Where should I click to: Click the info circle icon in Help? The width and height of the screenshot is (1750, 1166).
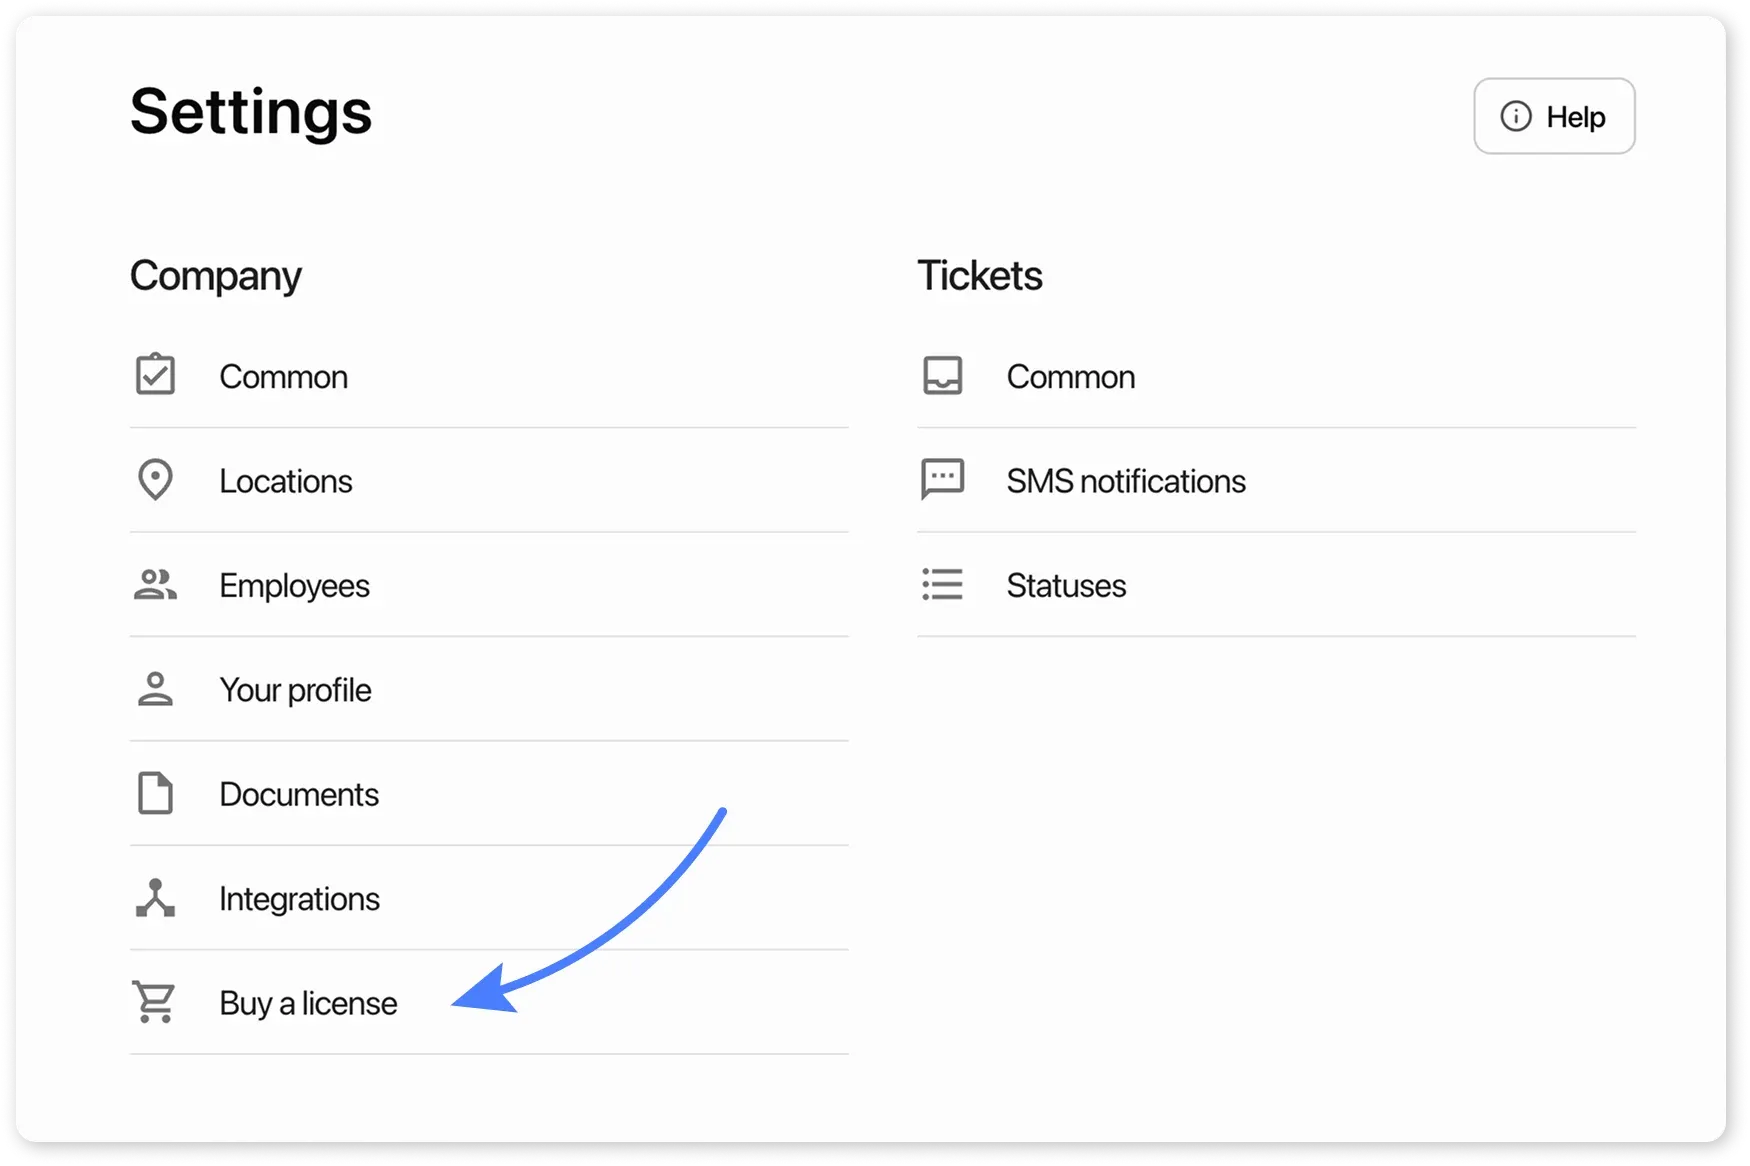click(x=1516, y=117)
